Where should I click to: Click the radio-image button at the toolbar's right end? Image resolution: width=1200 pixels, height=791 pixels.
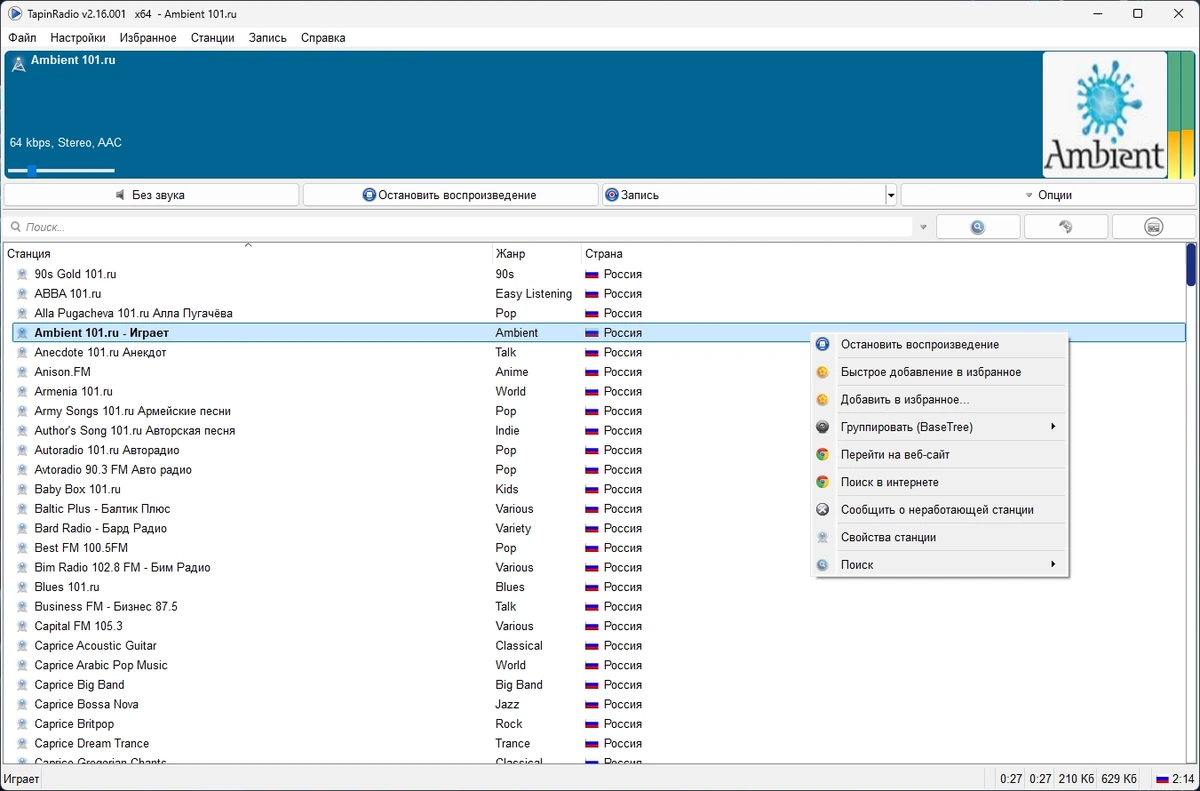coord(1153,227)
